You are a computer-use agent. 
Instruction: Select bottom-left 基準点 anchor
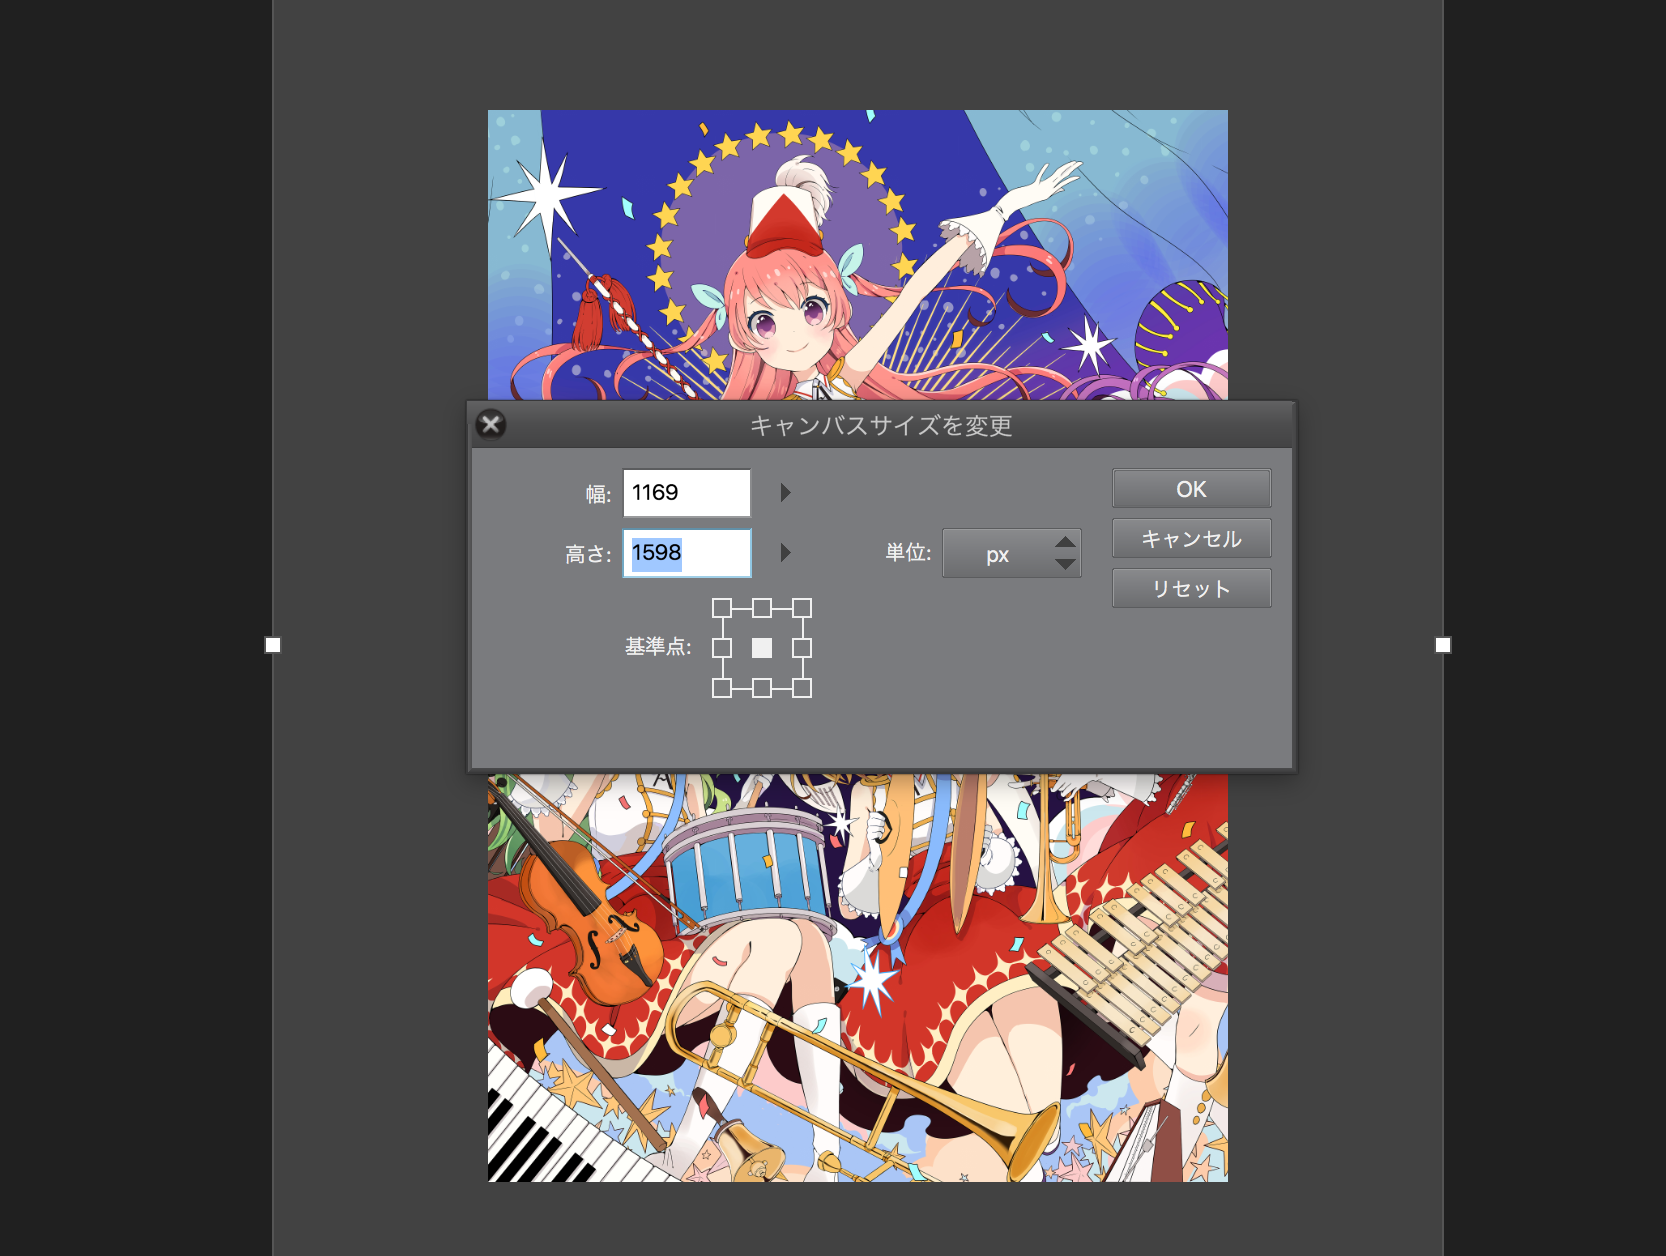[x=722, y=688]
